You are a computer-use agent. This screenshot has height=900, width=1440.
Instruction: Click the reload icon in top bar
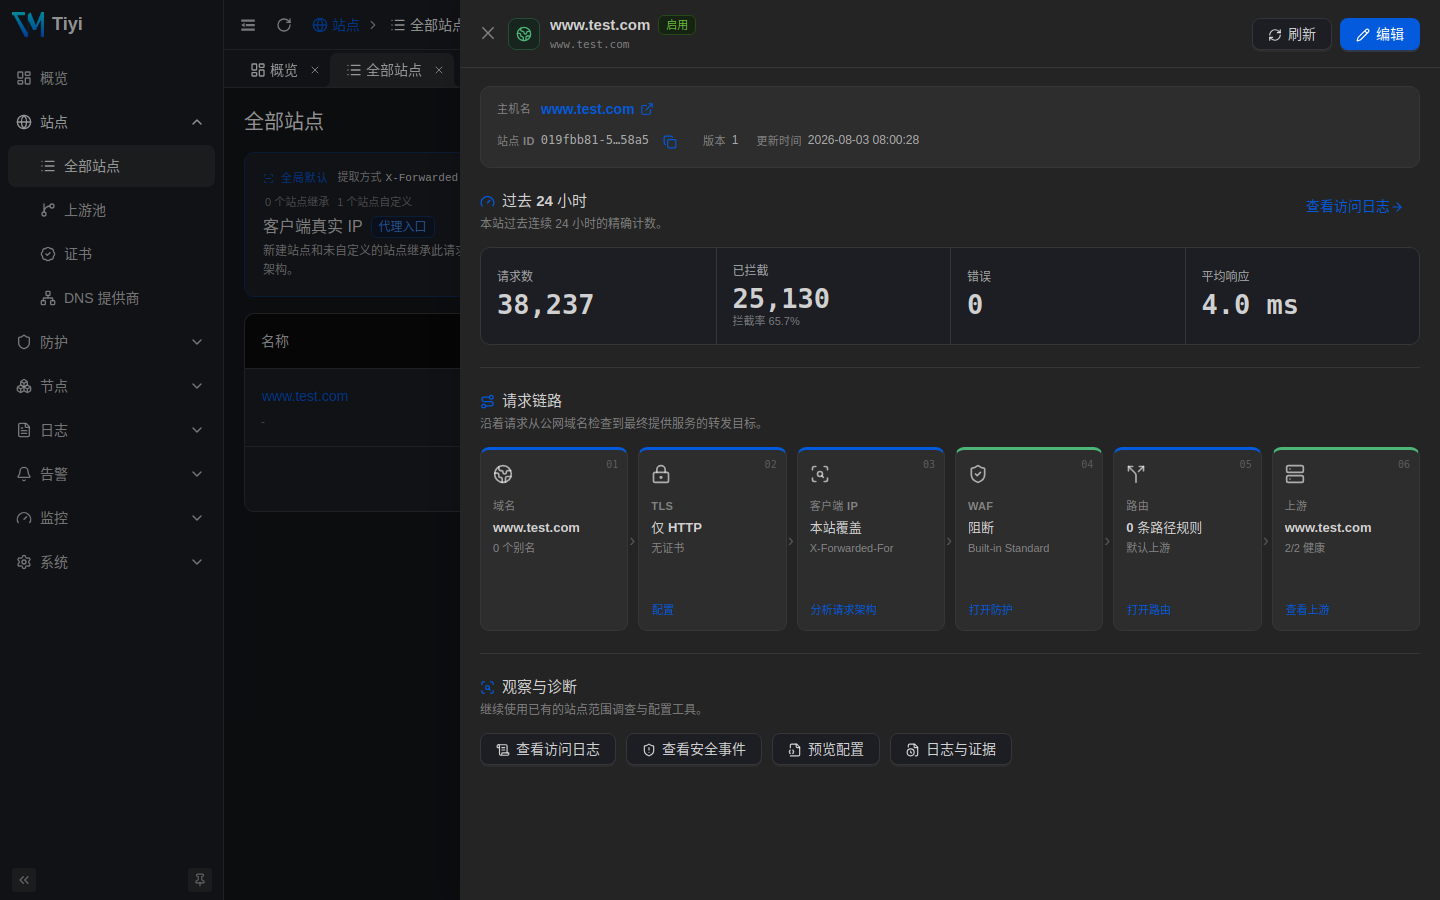[284, 25]
